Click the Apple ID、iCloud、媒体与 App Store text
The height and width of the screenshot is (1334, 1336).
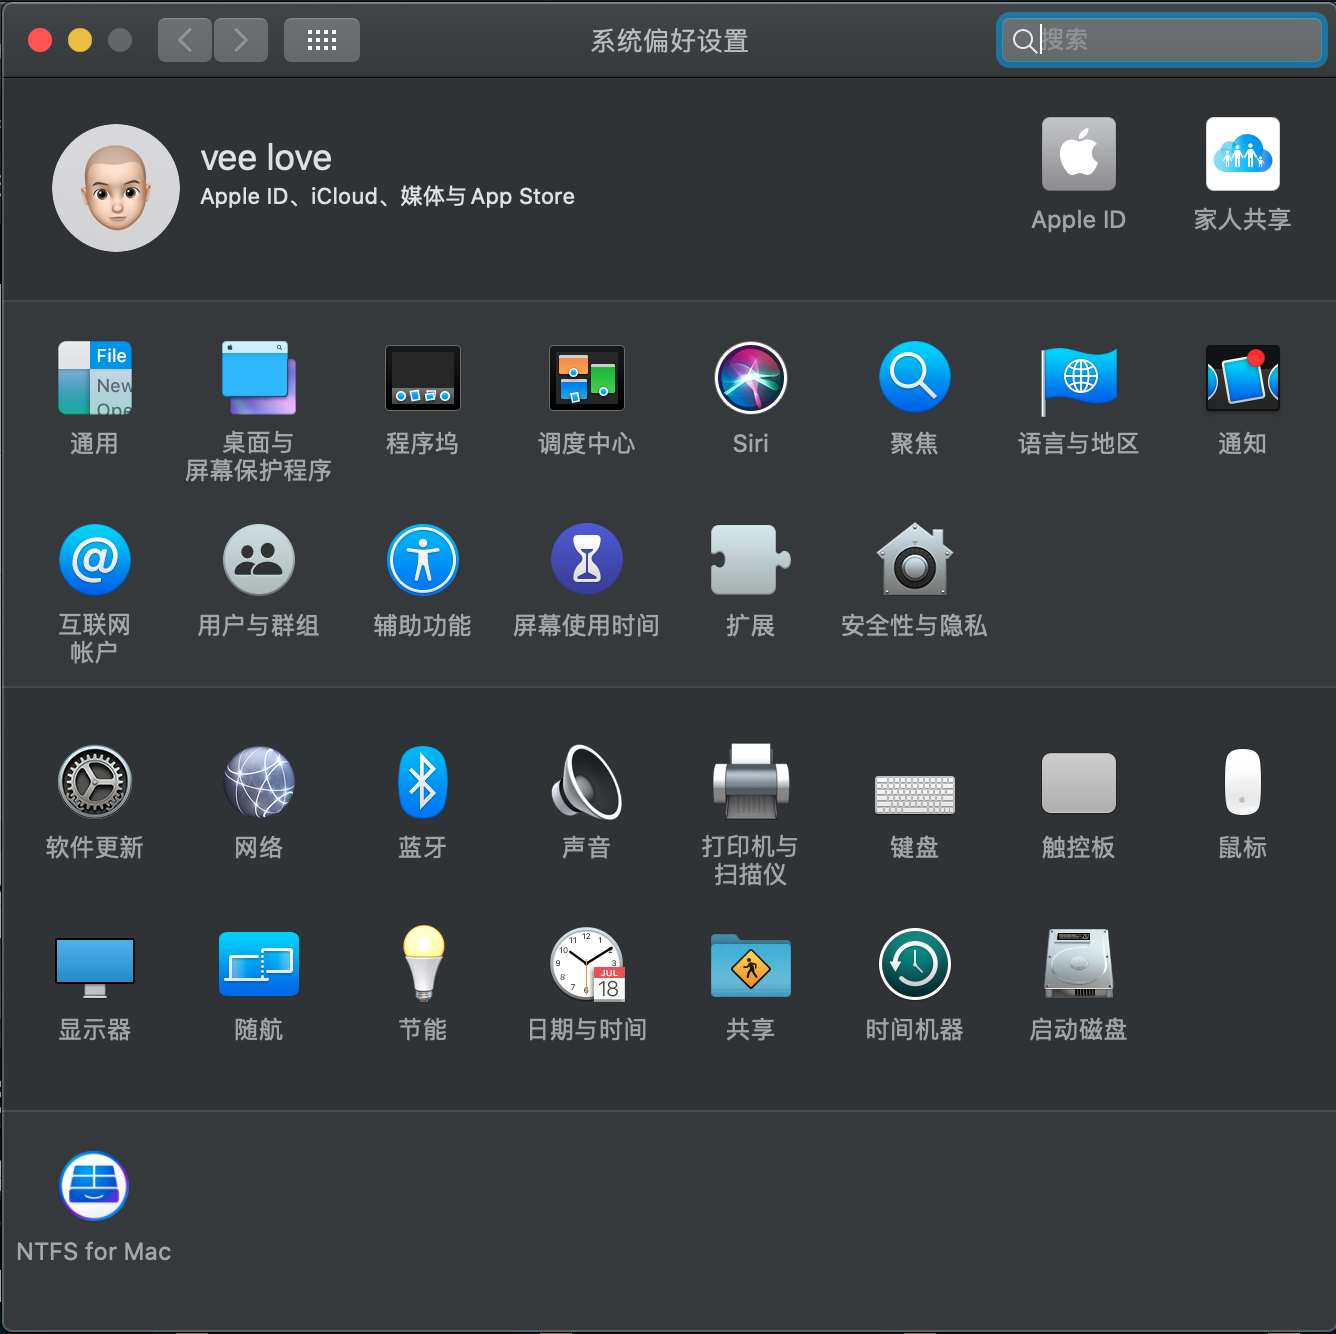[387, 196]
